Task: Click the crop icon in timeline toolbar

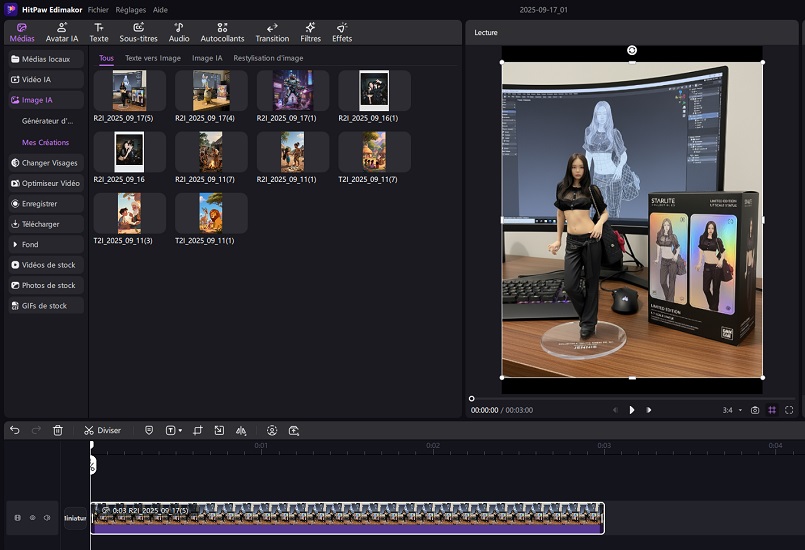Action: point(198,430)
